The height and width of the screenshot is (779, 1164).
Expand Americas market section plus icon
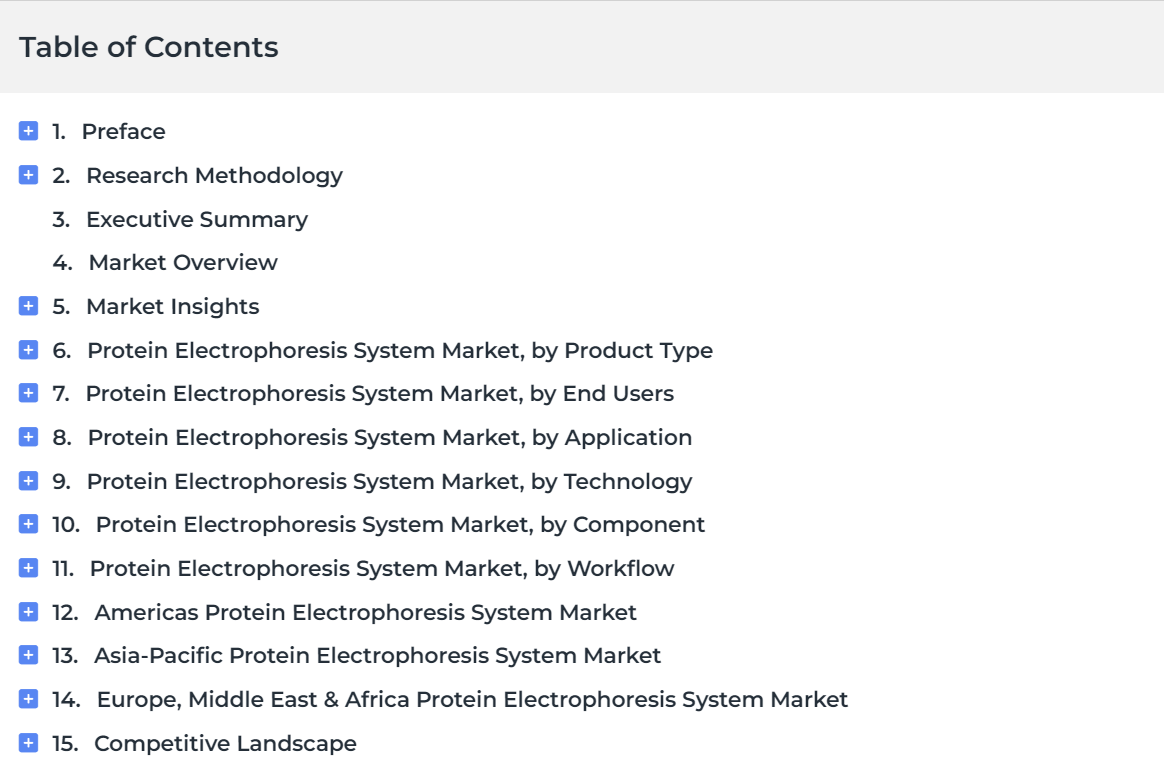[x=28, y=612]
